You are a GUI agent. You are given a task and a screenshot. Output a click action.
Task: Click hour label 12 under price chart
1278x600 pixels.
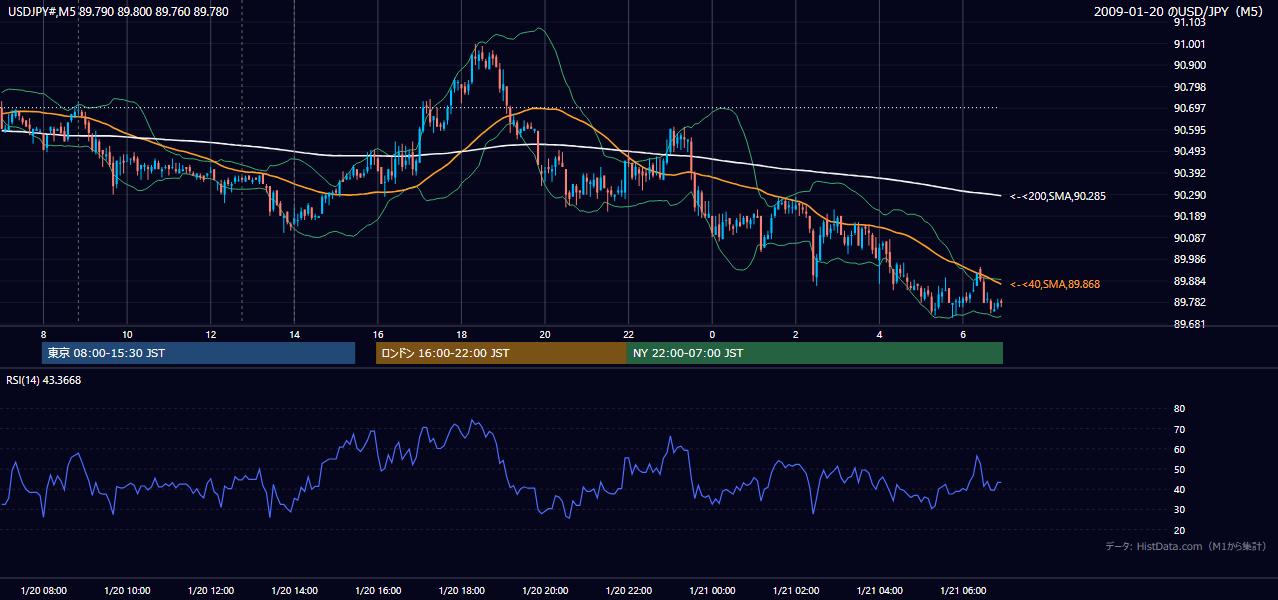pyautogui.click(x=210, y=334)
